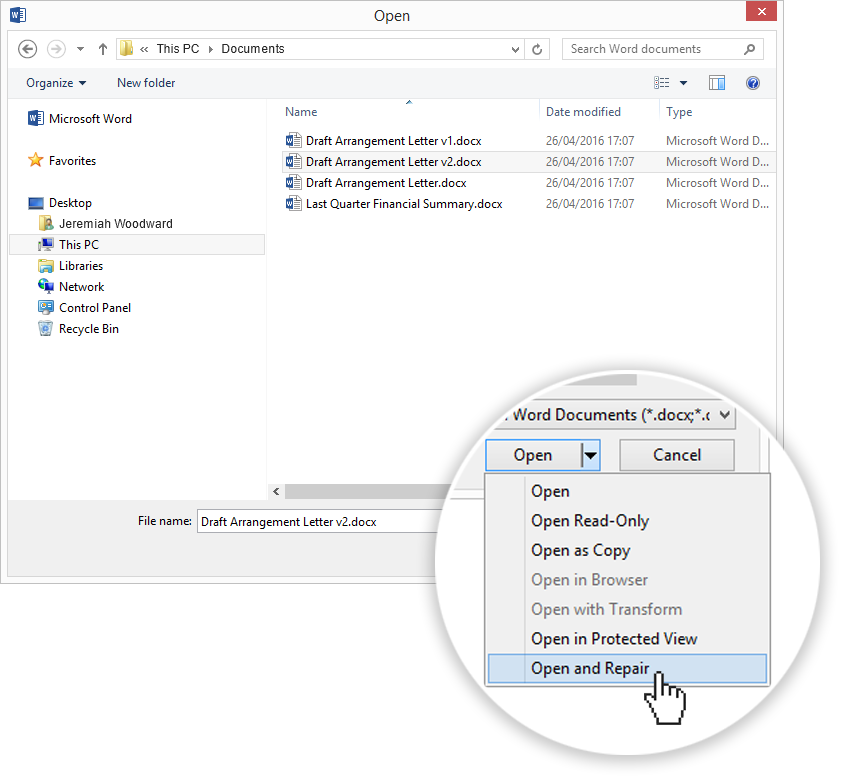This screenshot has height=781, width=850.
Task: Close the Open dialog window
Action: click(761, 11)
